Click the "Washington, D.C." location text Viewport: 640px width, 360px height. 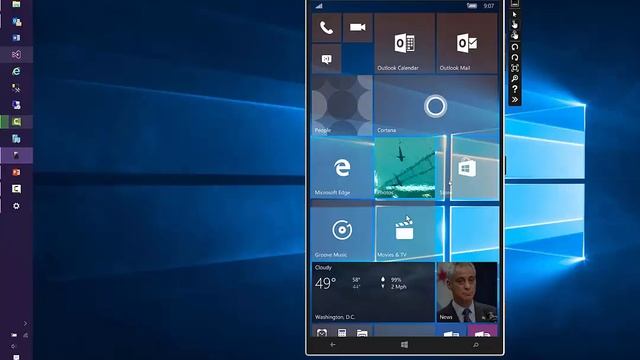pyautogui.click(x=335, y=317)
